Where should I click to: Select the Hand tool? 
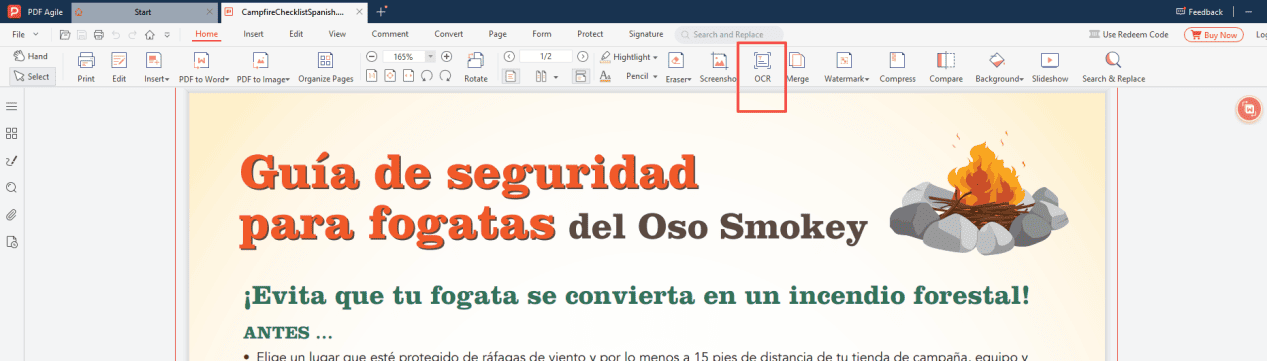click(x=30, y=57)
